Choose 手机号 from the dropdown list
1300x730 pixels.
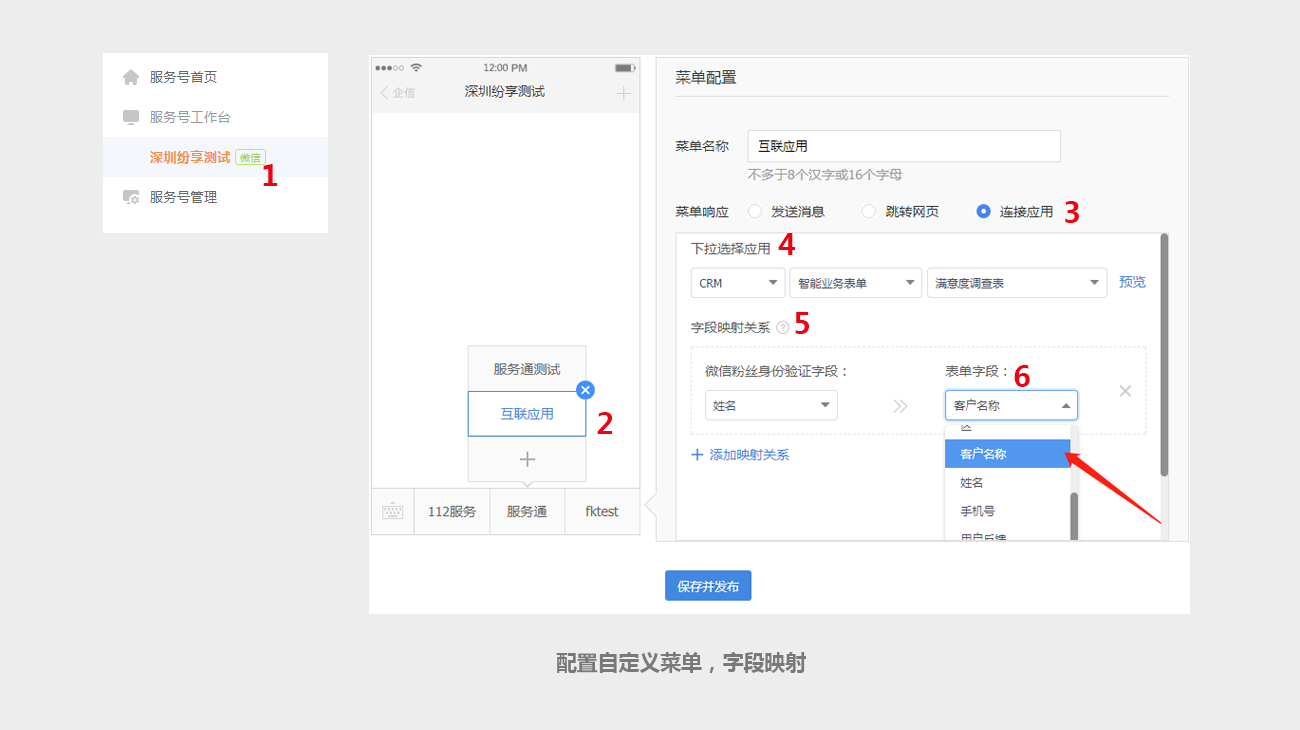pos(977,511)
